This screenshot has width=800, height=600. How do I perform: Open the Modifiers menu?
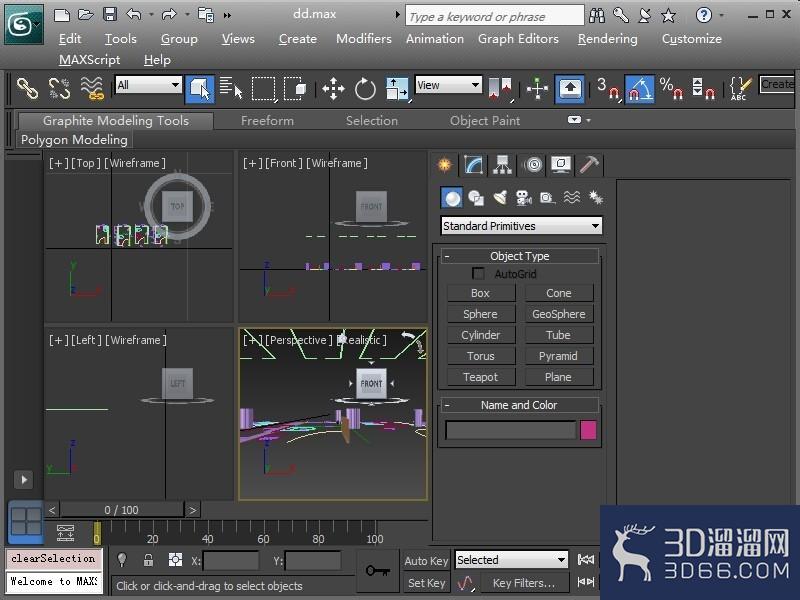coord(364,39)
